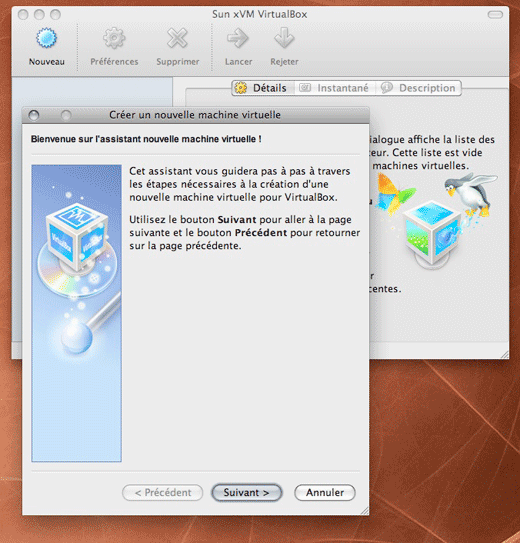Viewport: 520px width, 543px height.
Task: Click the VirtualBox window close button
Action: coord(23,15)
